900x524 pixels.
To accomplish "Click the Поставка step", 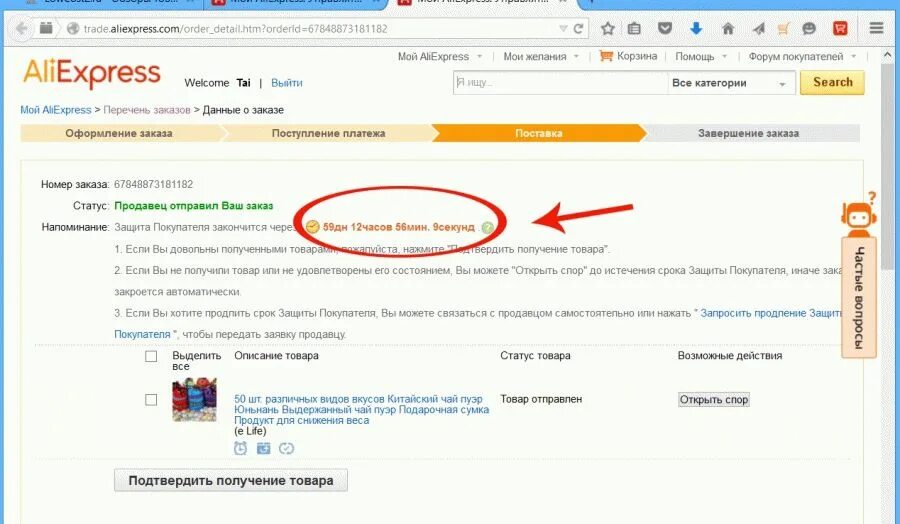I will pos(538,133).
